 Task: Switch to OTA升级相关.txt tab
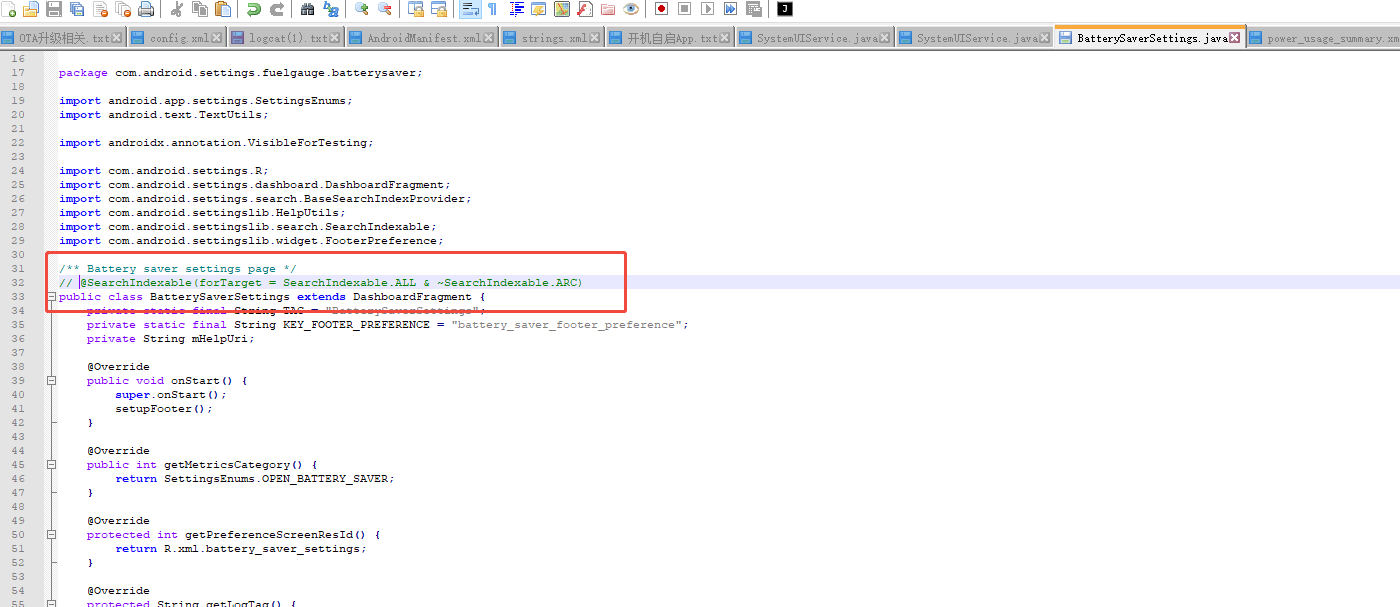point(65,38)
